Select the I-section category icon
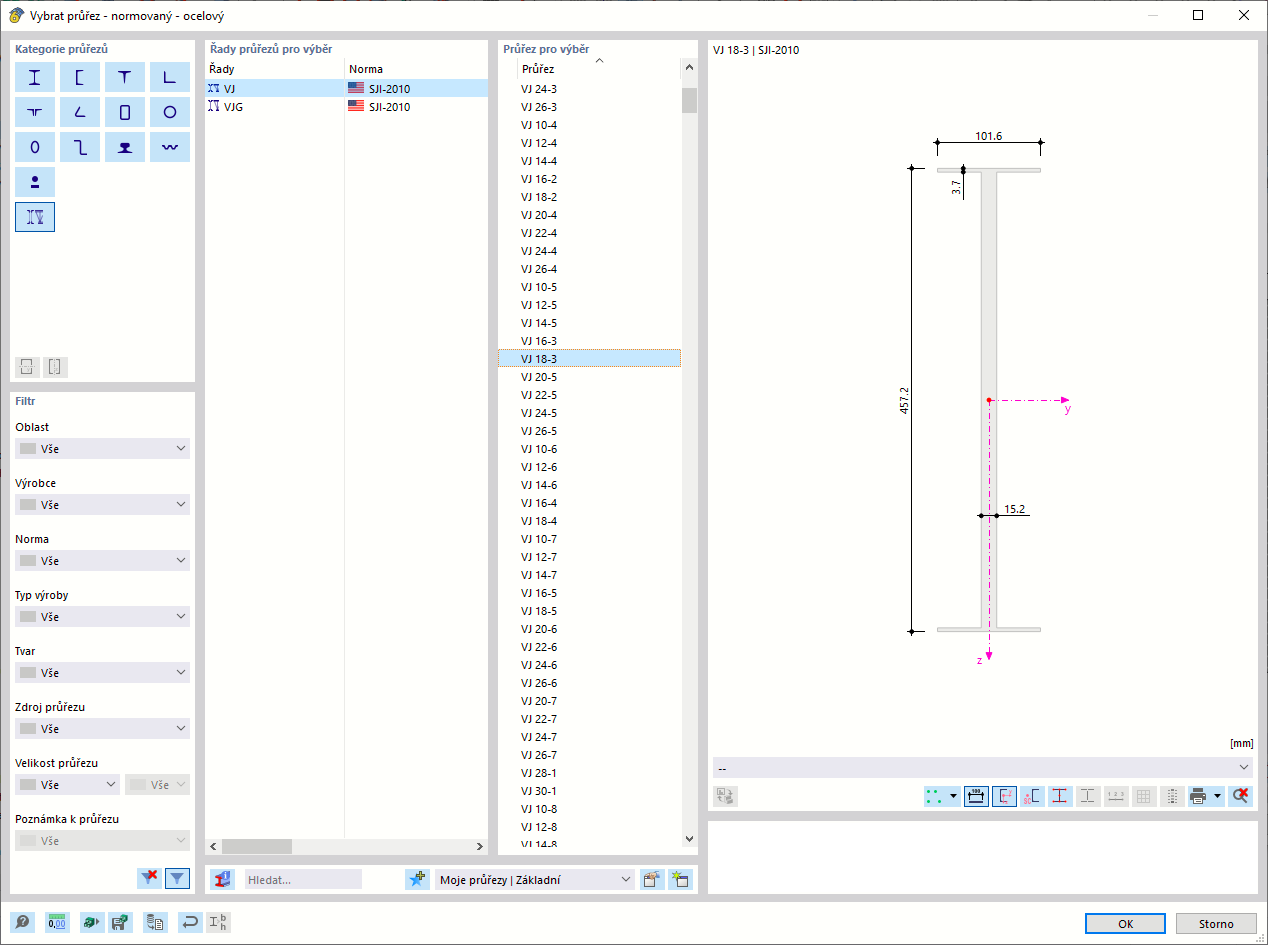1268x945 pixels. (35, 77)
